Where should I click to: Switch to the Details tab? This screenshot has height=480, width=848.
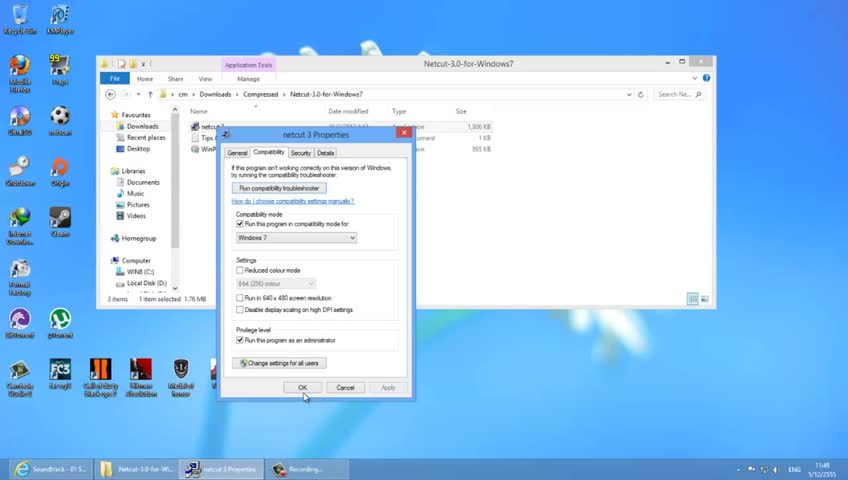[326, 153]
